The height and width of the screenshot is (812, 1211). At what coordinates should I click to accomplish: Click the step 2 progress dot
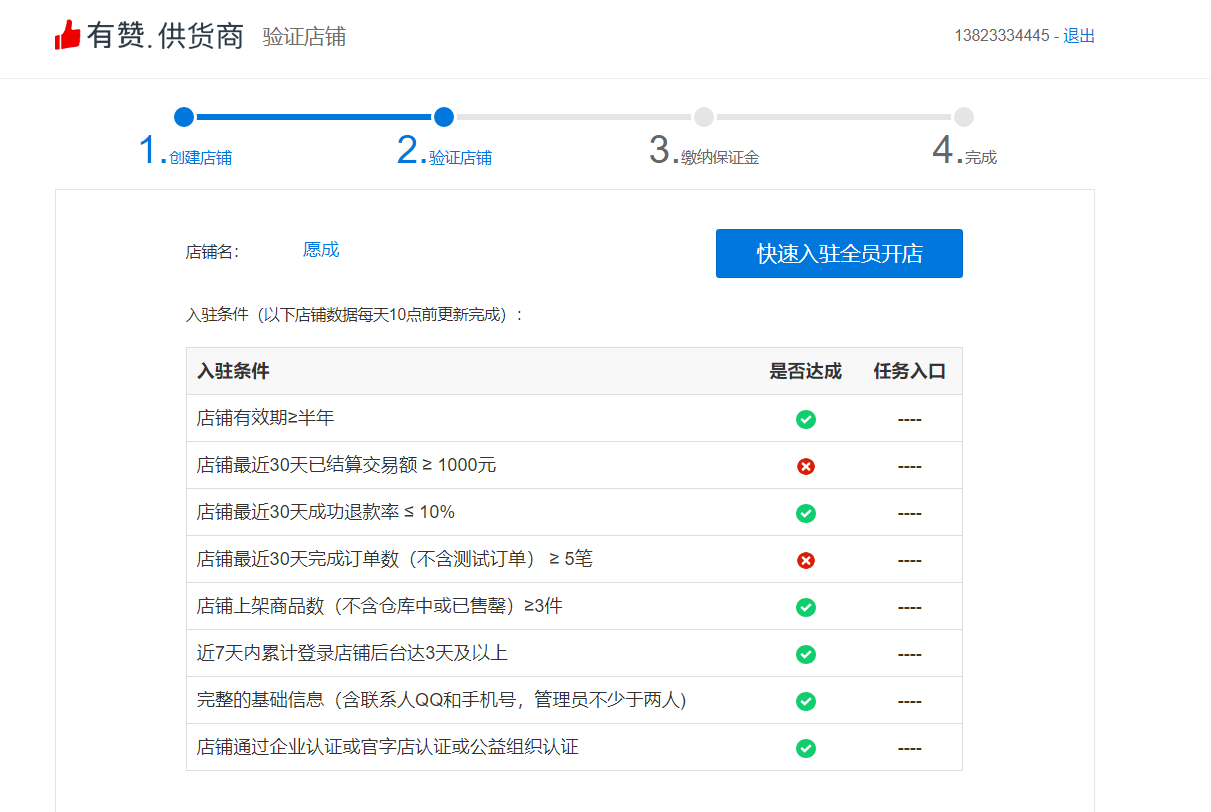click(x=444, y=117)
